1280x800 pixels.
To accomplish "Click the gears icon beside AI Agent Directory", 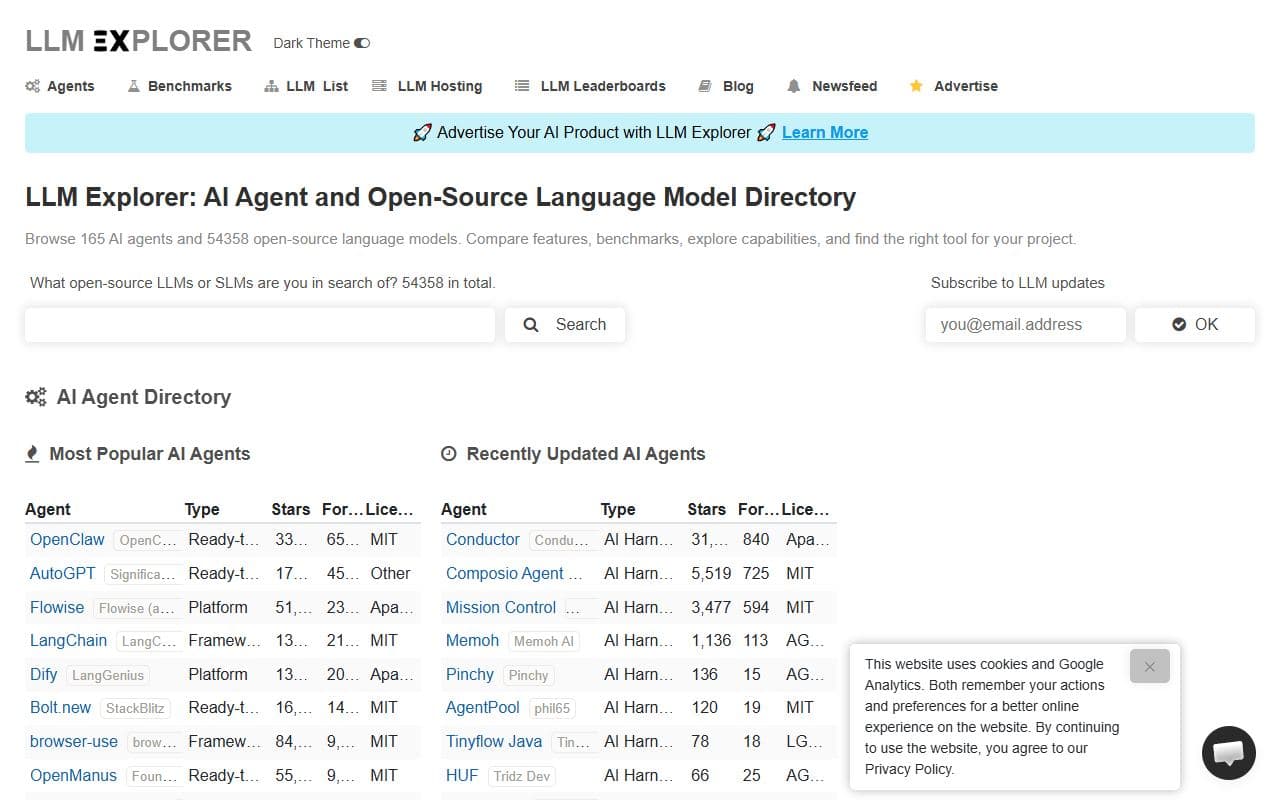I will [36, 397].
